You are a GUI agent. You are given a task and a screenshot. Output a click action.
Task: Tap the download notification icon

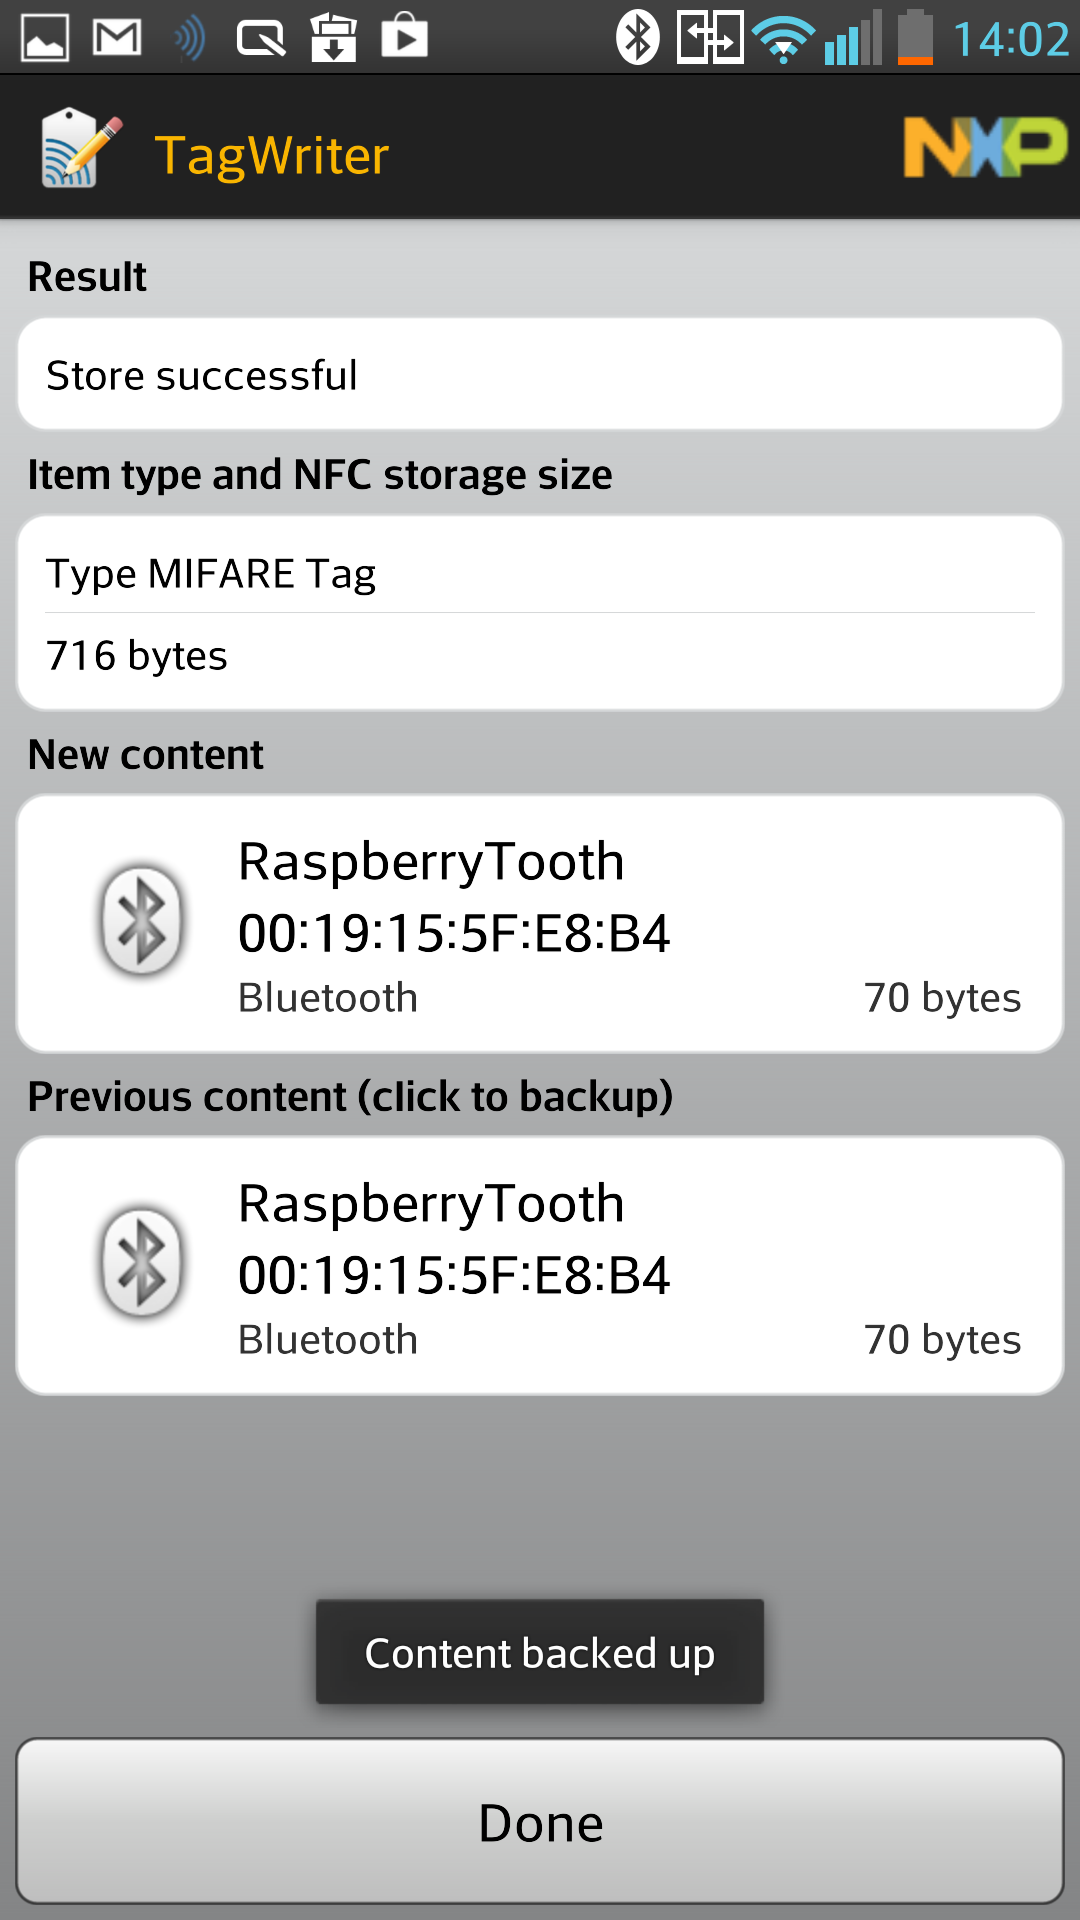tap(333, 38)
